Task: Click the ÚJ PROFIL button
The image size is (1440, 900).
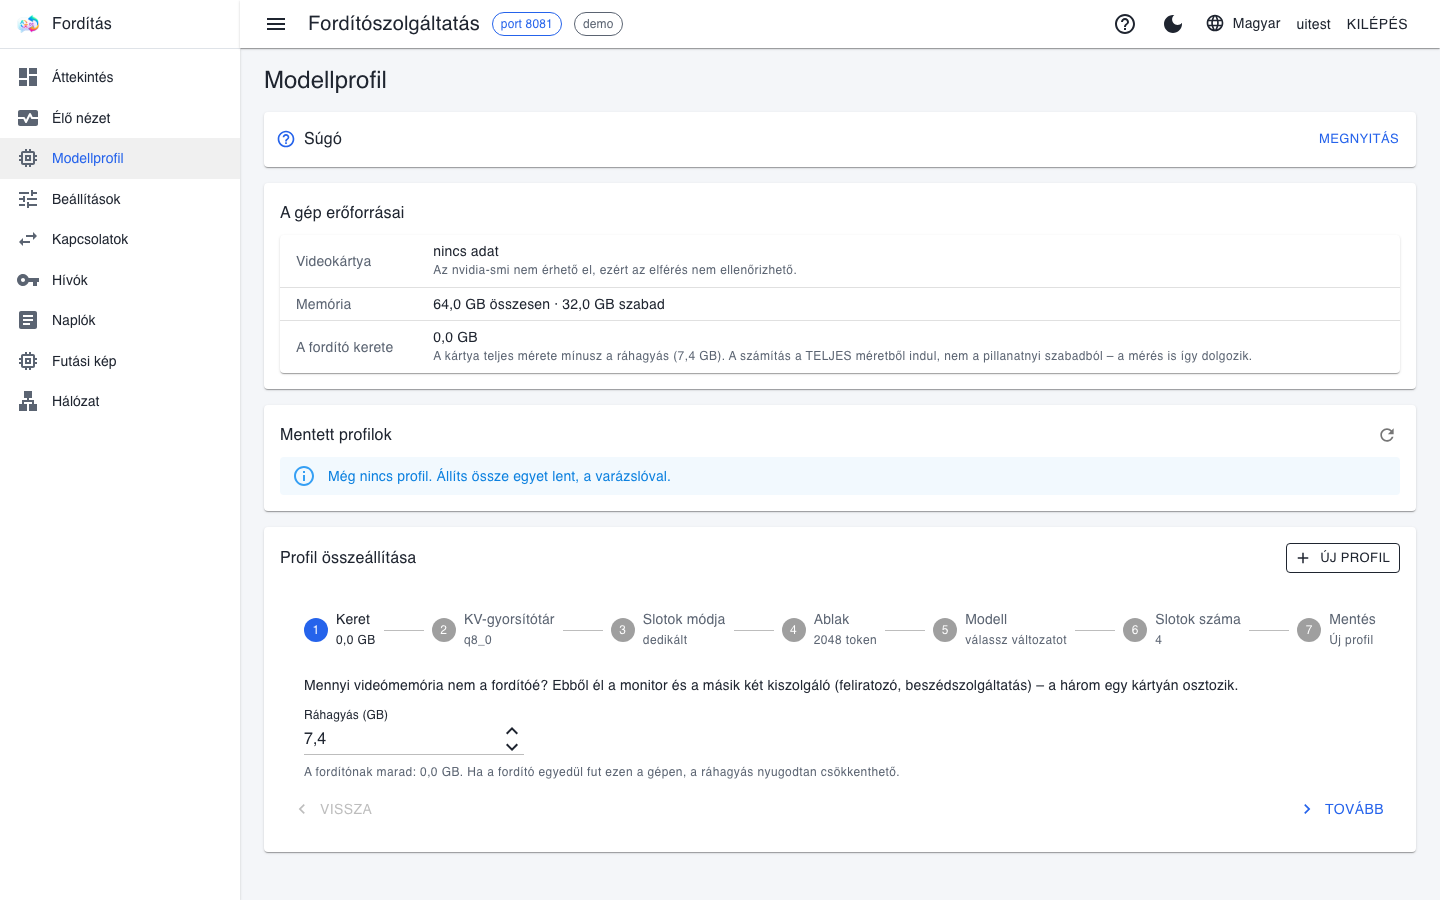Action: (1342, 558)
